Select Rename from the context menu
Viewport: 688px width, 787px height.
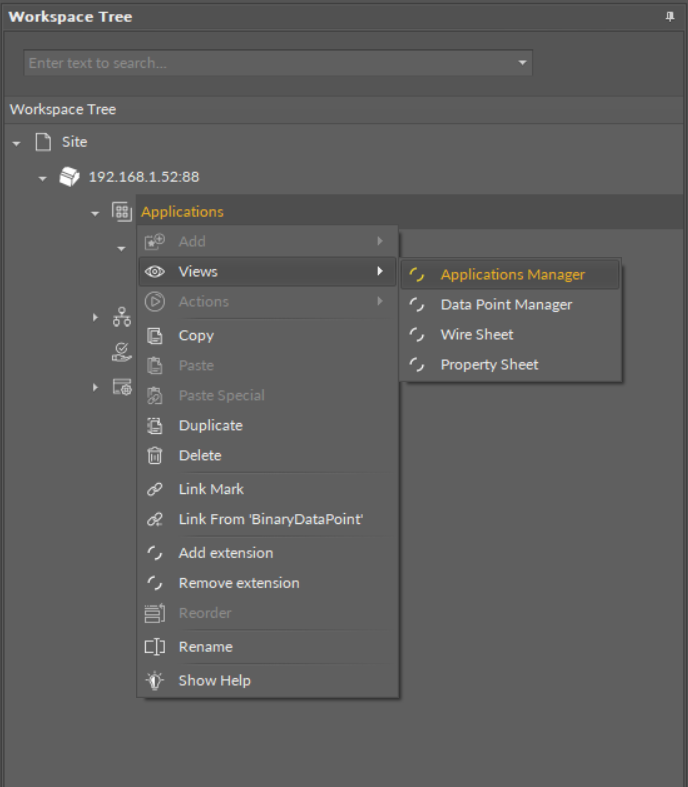coord(205,647)
